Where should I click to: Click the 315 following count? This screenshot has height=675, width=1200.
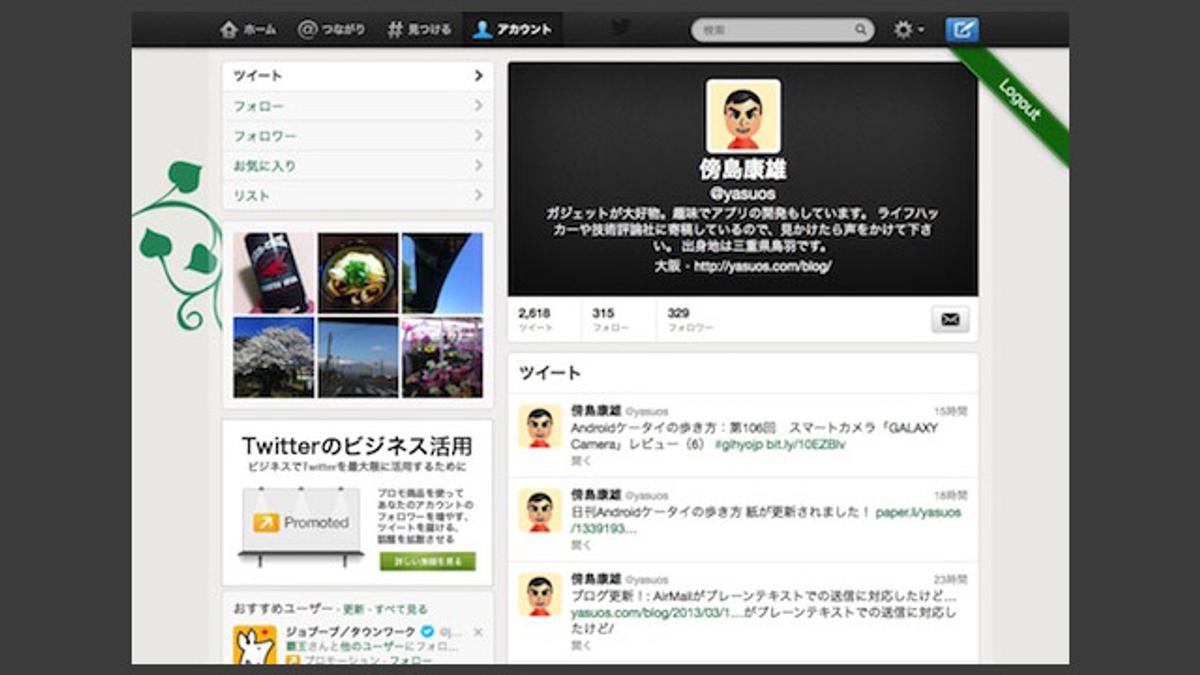[x=611, y=319]
